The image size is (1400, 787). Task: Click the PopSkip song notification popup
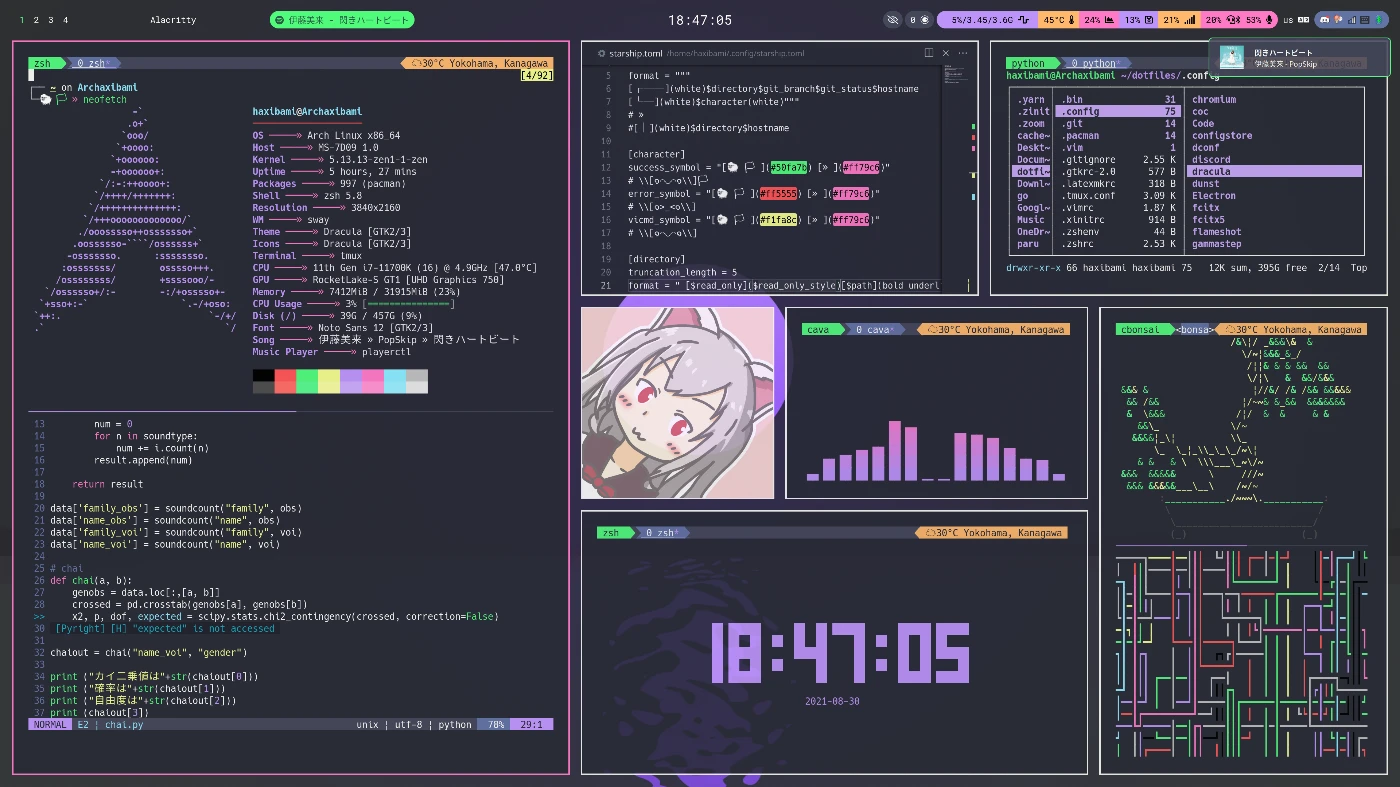pos(1300,55)
